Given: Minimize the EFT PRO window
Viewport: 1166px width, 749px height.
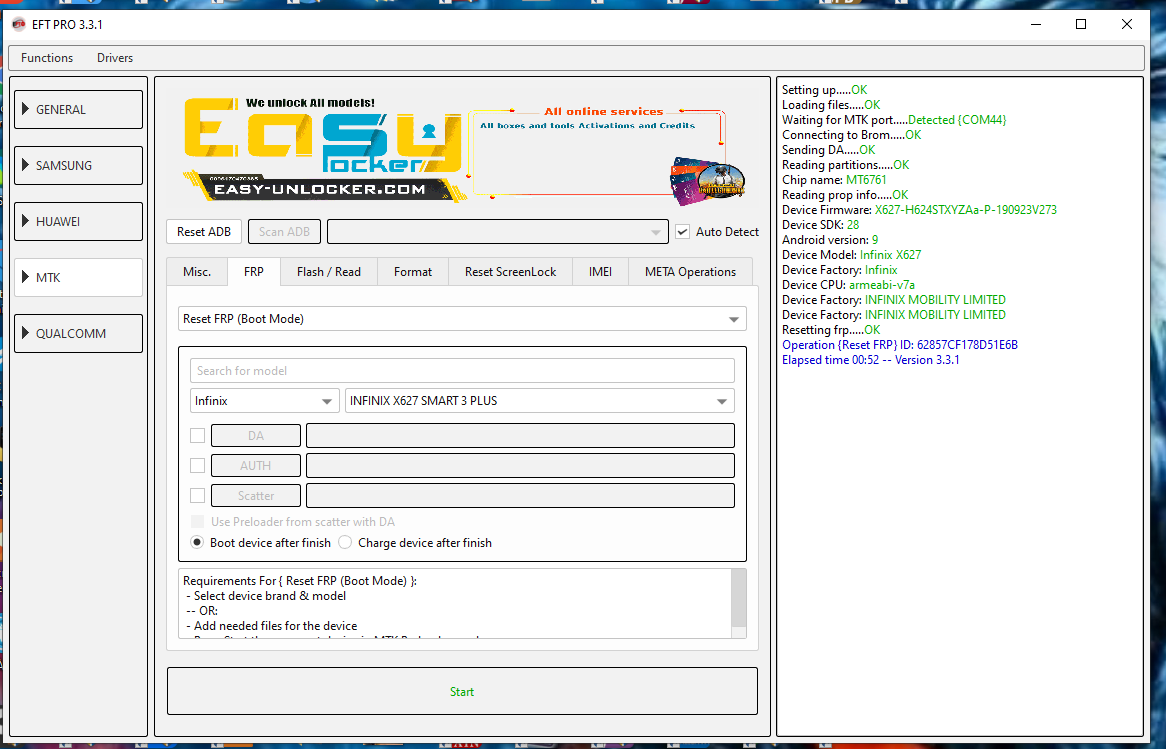Looking at the screenshot, I should tap(1036, 25).
